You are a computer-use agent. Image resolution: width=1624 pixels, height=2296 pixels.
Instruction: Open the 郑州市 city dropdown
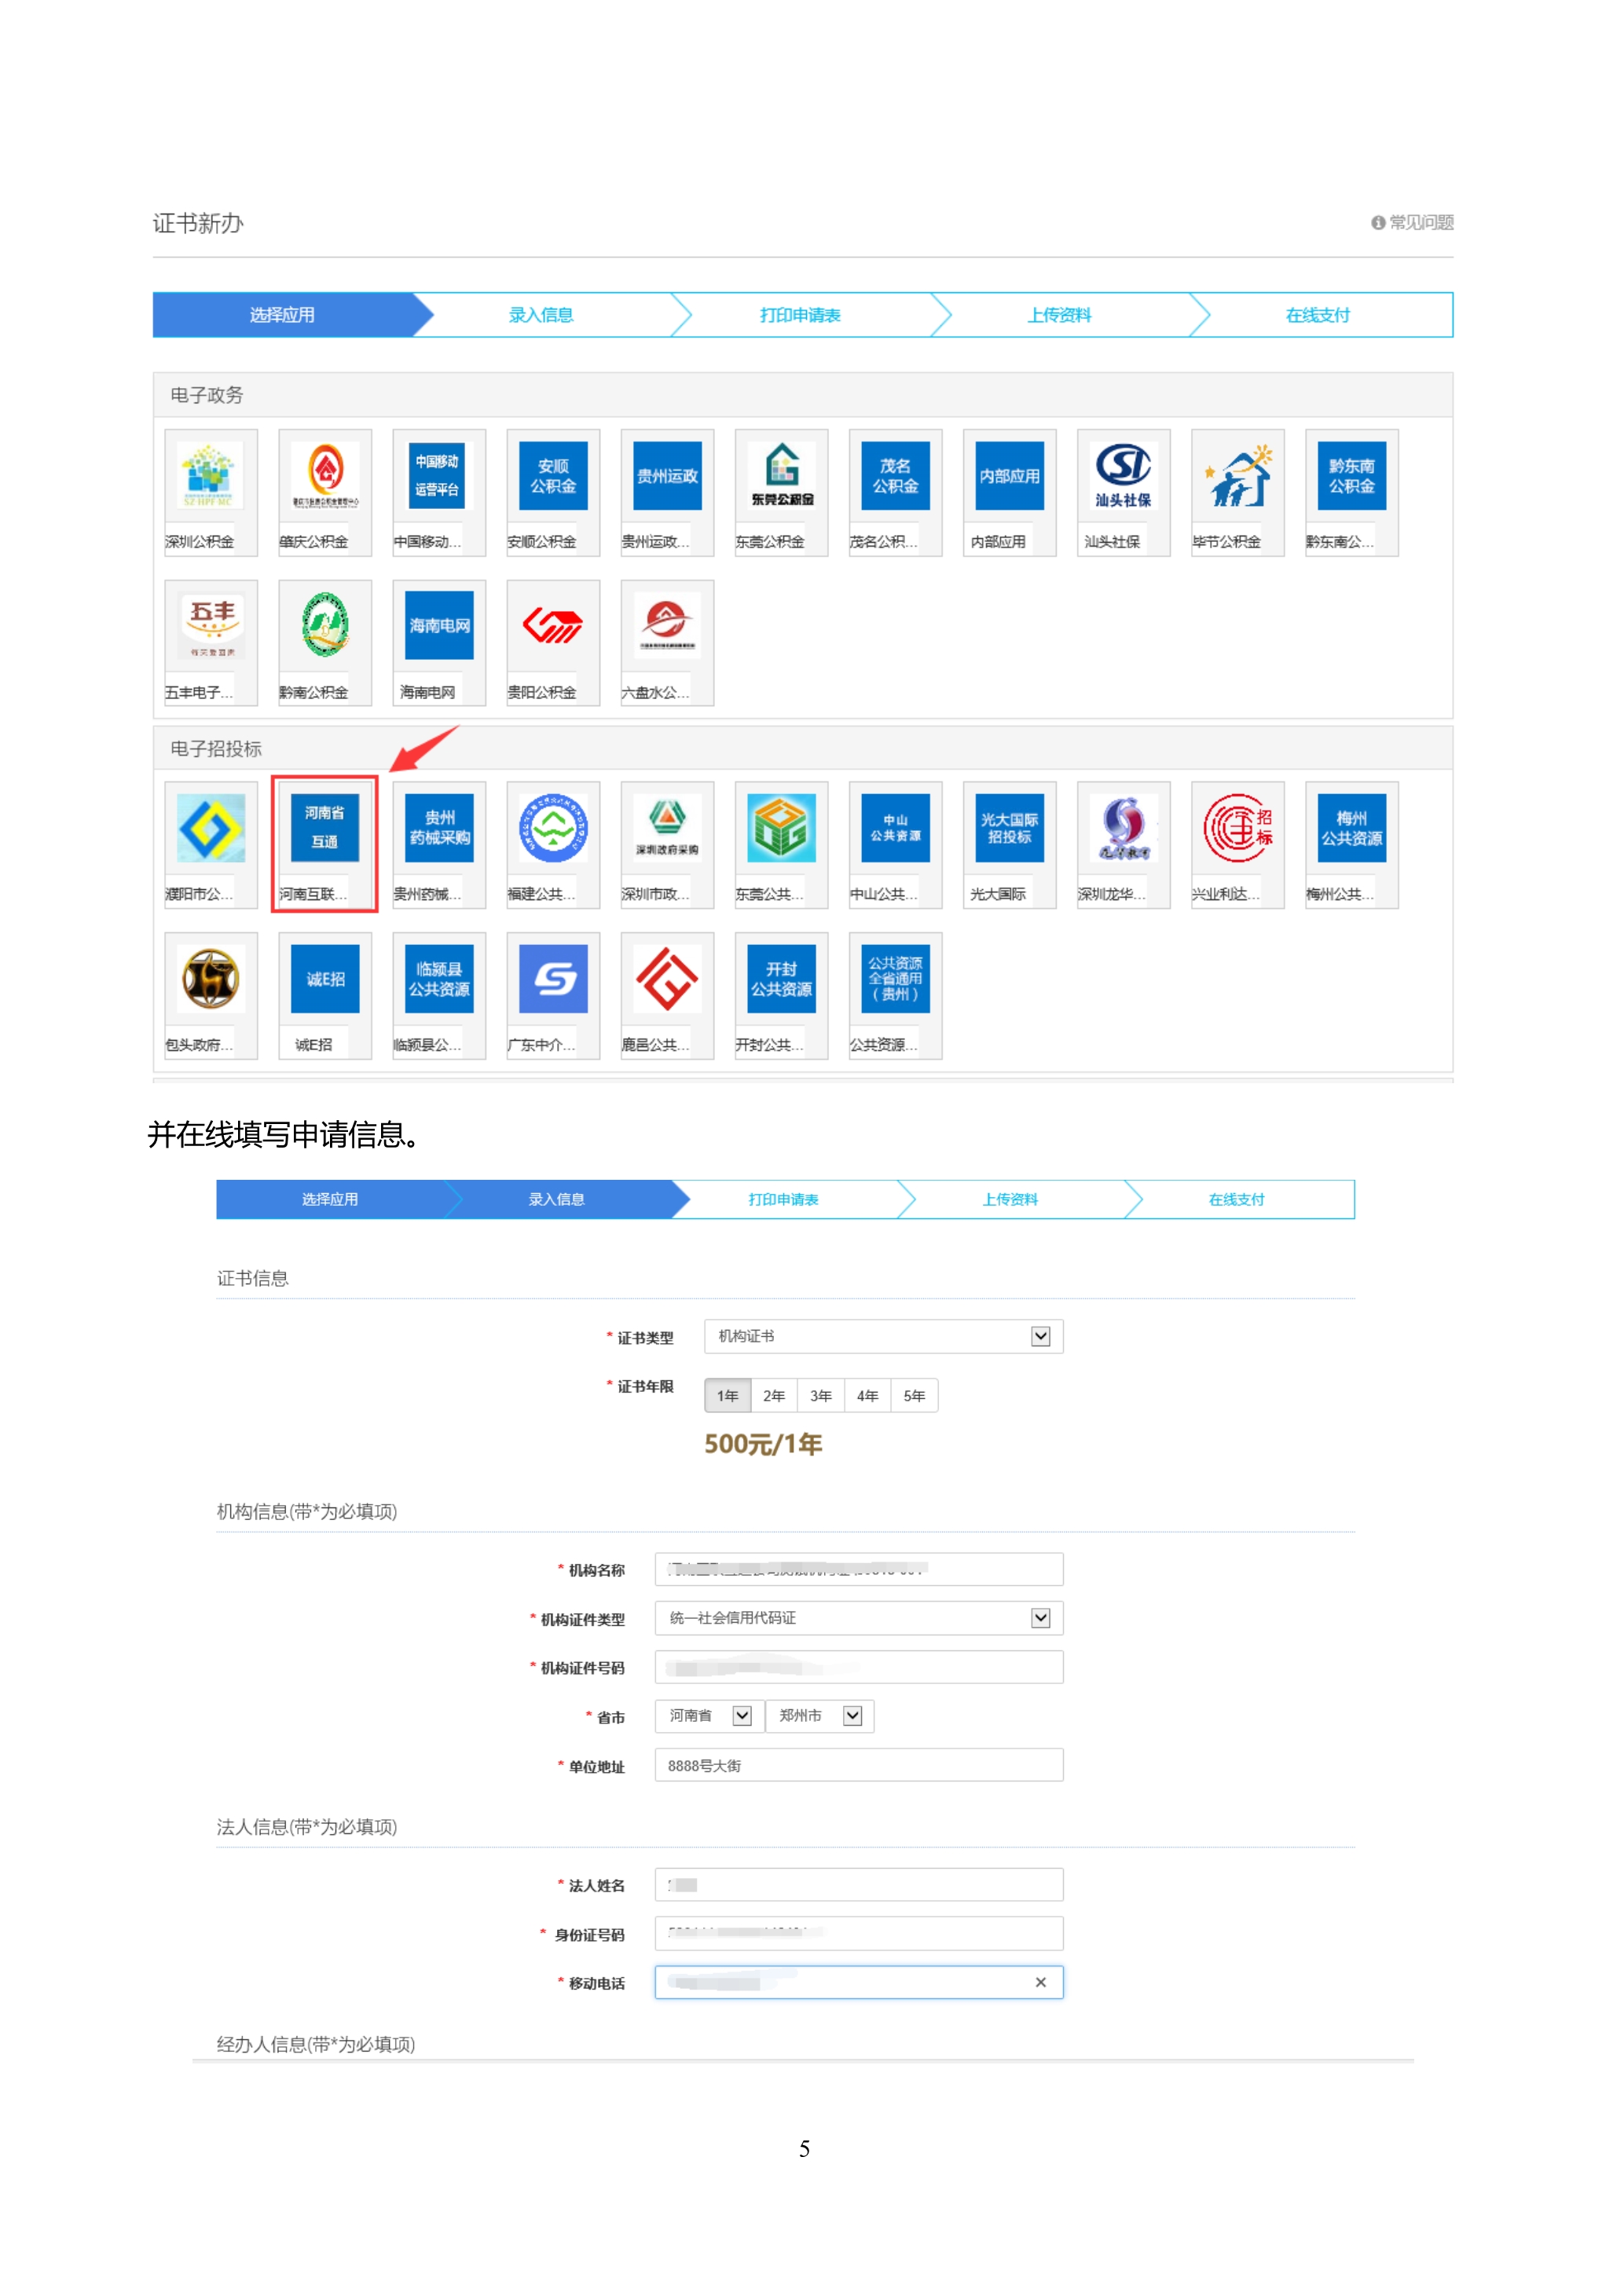820,1716
